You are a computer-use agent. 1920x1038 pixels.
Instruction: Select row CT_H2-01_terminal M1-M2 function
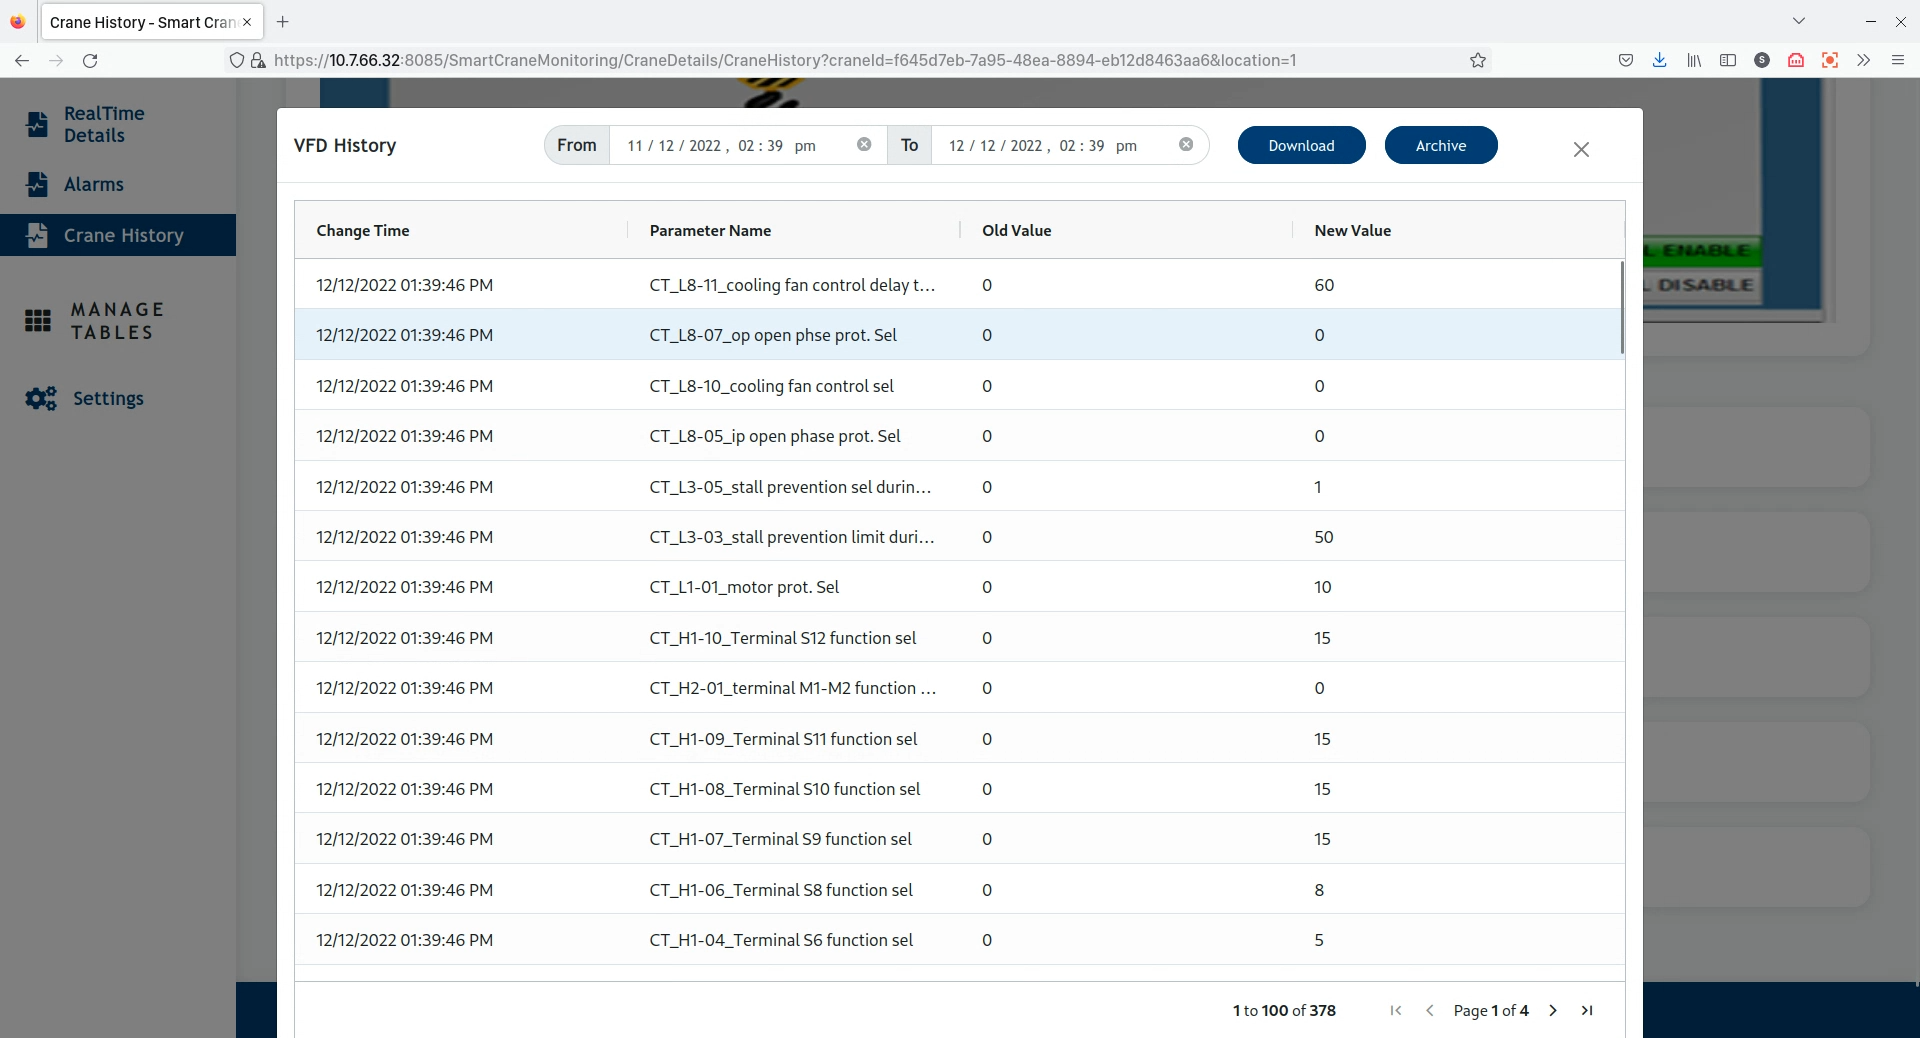click(x=958, y=687)
